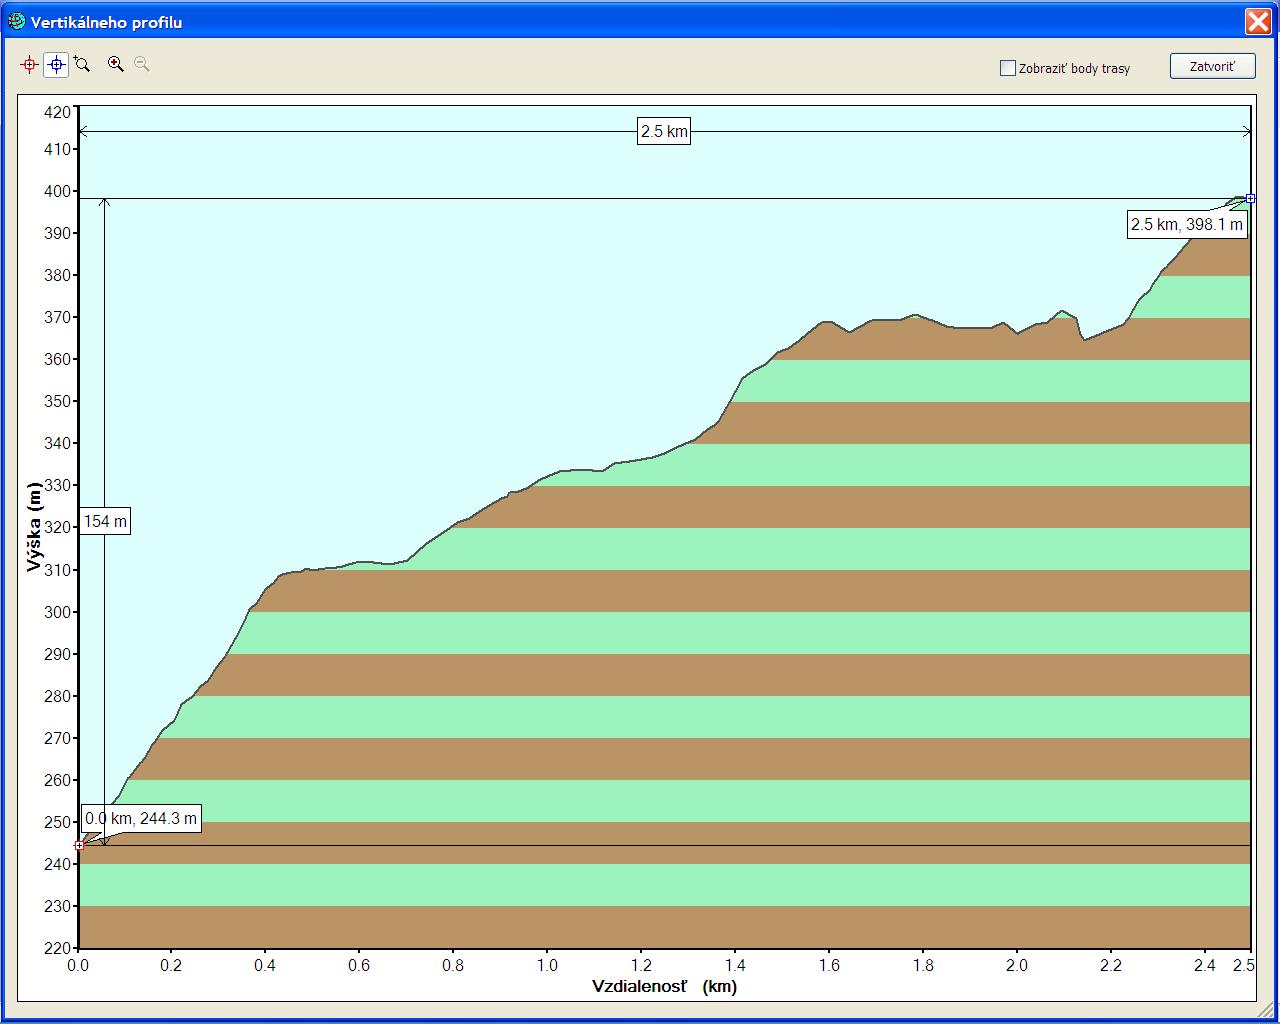Click the 2.5 km distance label
The image size is (1280, 1024).
coord(664,131)
